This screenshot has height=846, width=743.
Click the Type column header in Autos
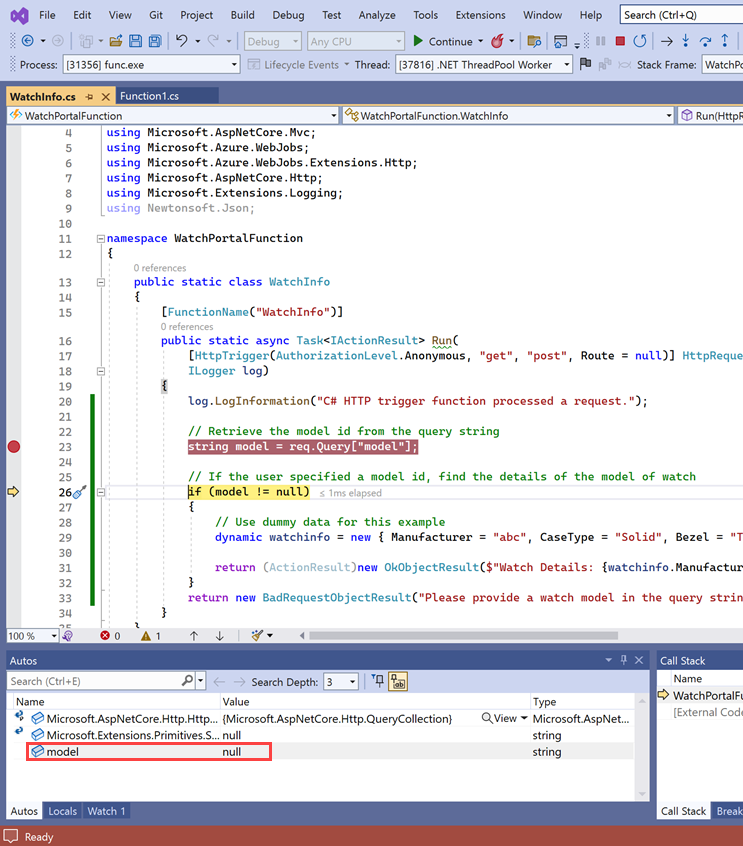tap(582, 701)
